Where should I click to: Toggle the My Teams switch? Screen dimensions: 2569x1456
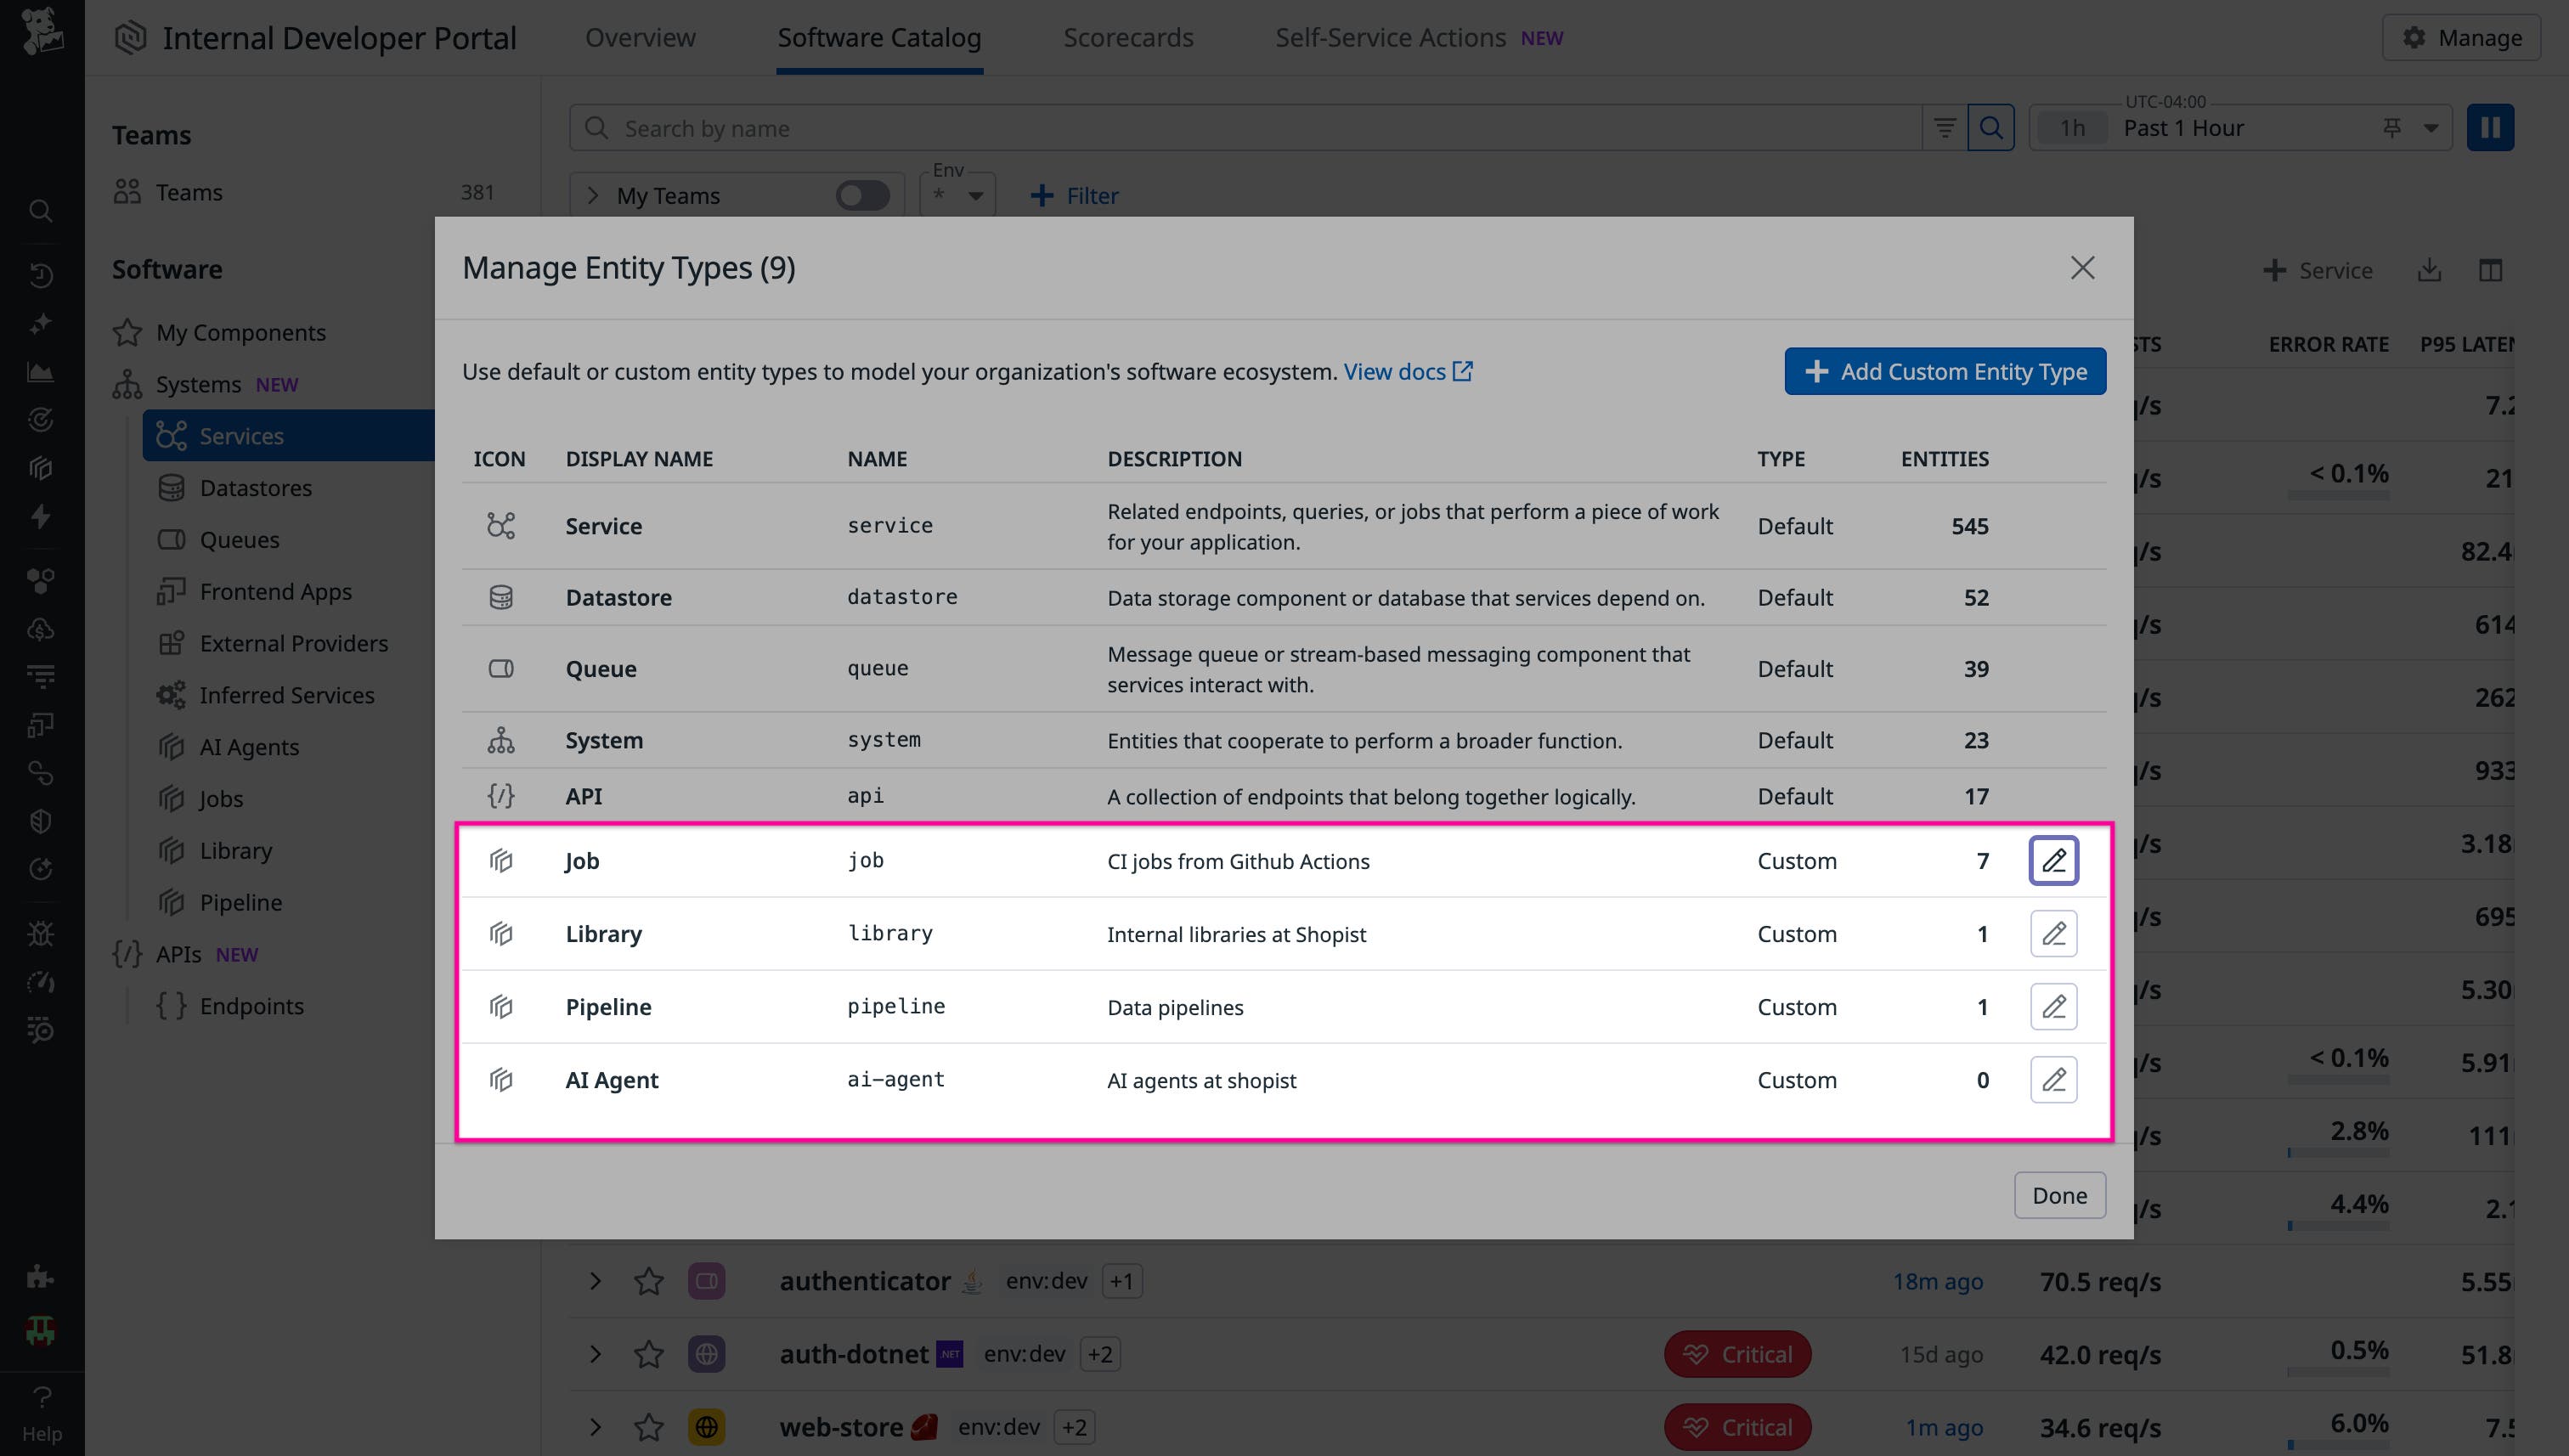click(861, 195)
